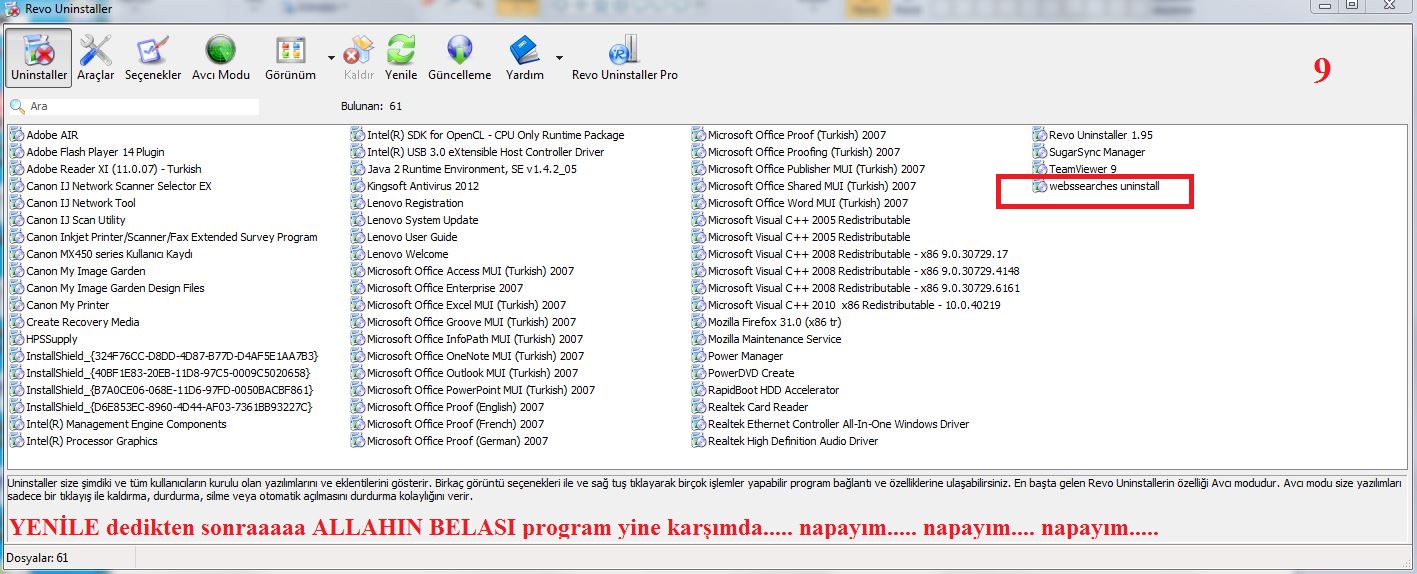Image resolution: width=1417 pixels, height=574 pixels.
Task: Select RapidBoot HDD Accelerator entry
Action: 766,390
